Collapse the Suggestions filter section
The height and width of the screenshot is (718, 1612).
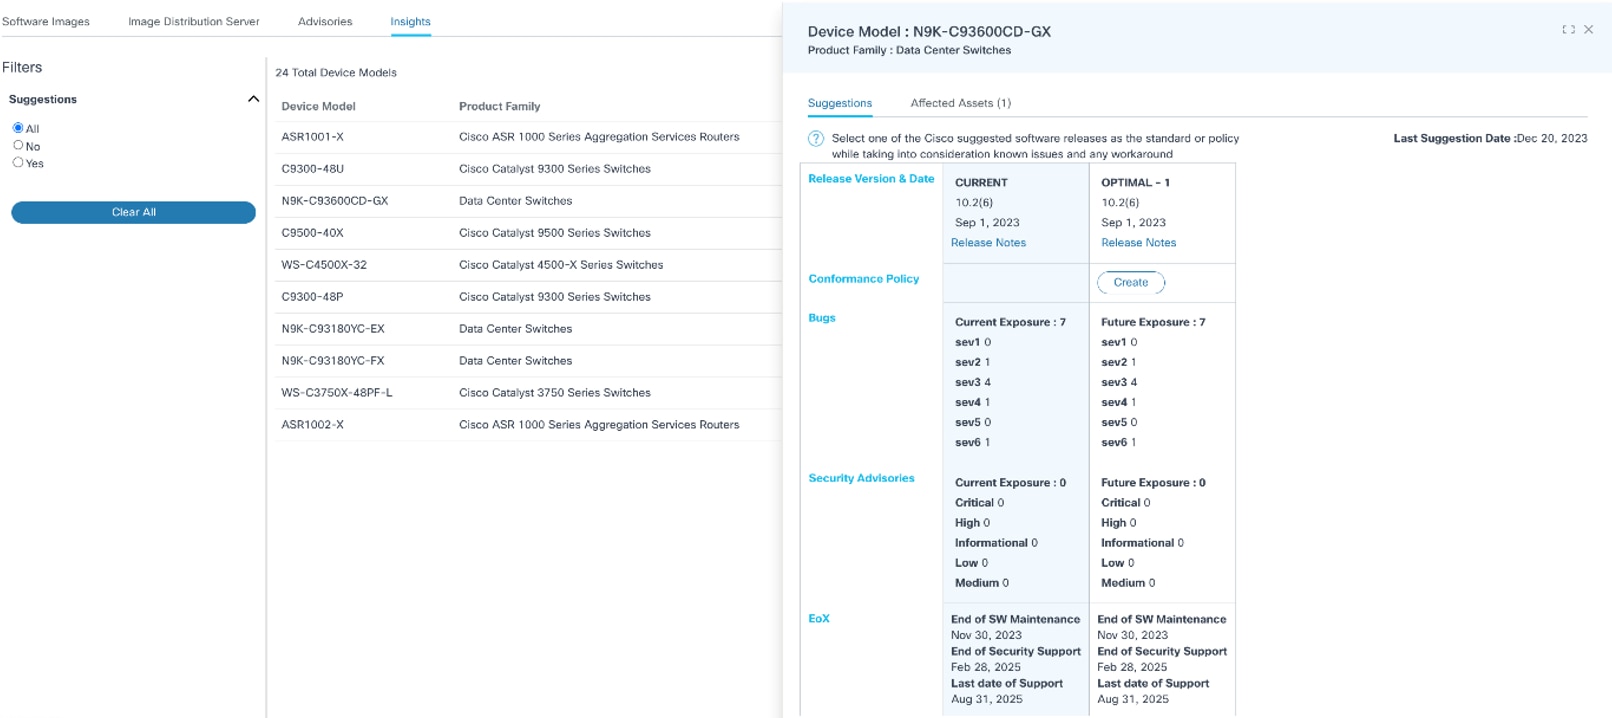pyautogui.click(x=253, y=99)
